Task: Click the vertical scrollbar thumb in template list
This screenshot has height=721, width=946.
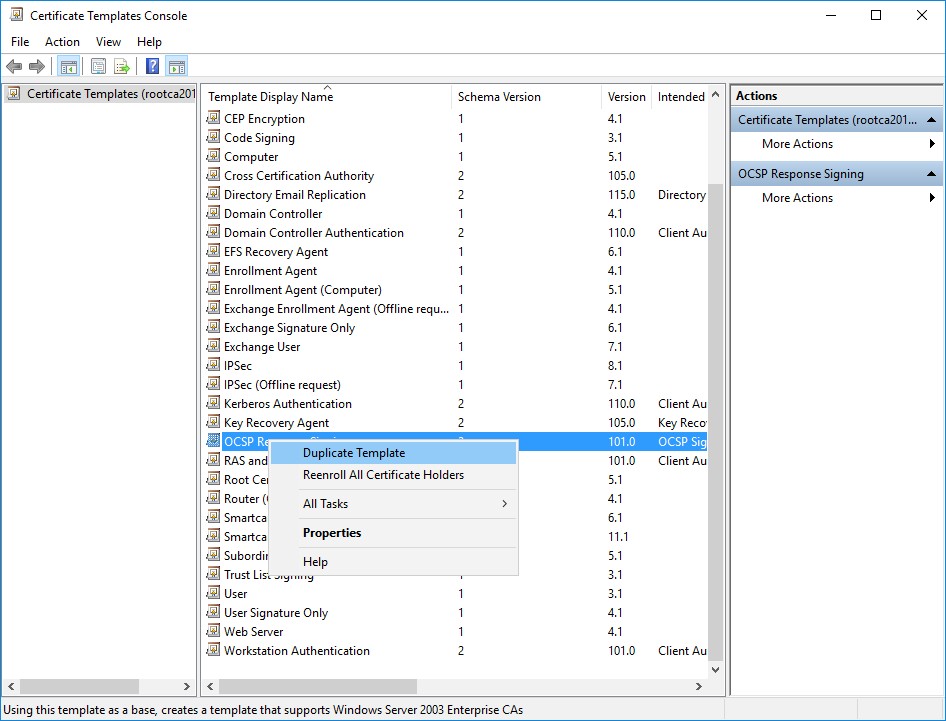Action: coord(716,422)
